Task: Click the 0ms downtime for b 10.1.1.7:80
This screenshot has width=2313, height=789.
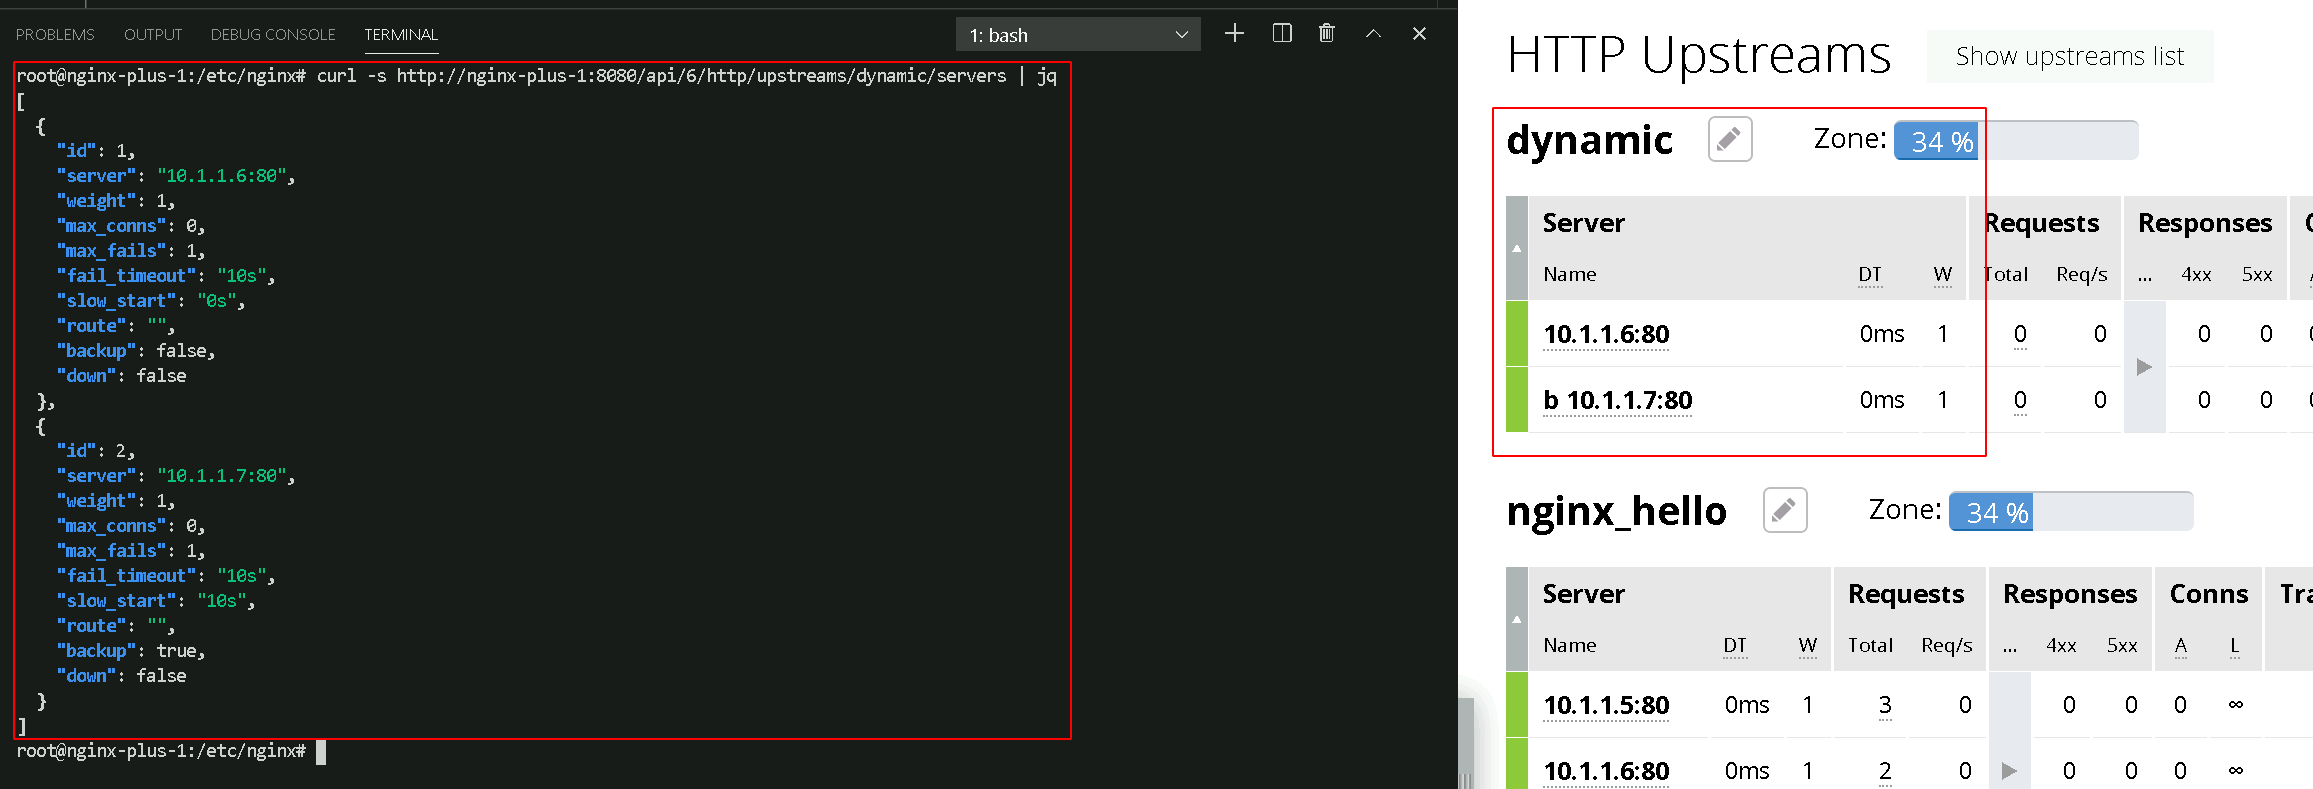Action: pyautogui.click(x=1882, y=400)
